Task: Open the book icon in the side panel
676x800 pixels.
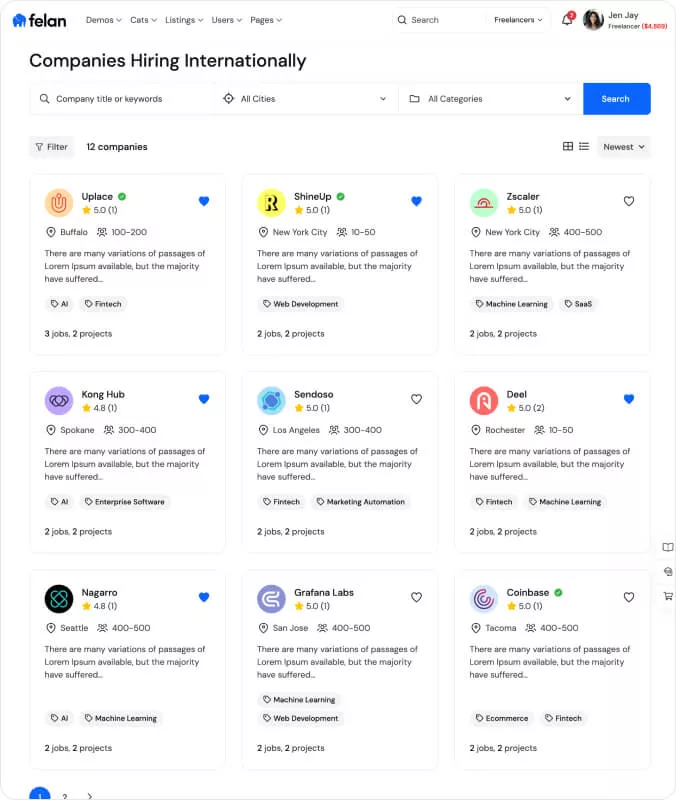Action: coord(668,547)
